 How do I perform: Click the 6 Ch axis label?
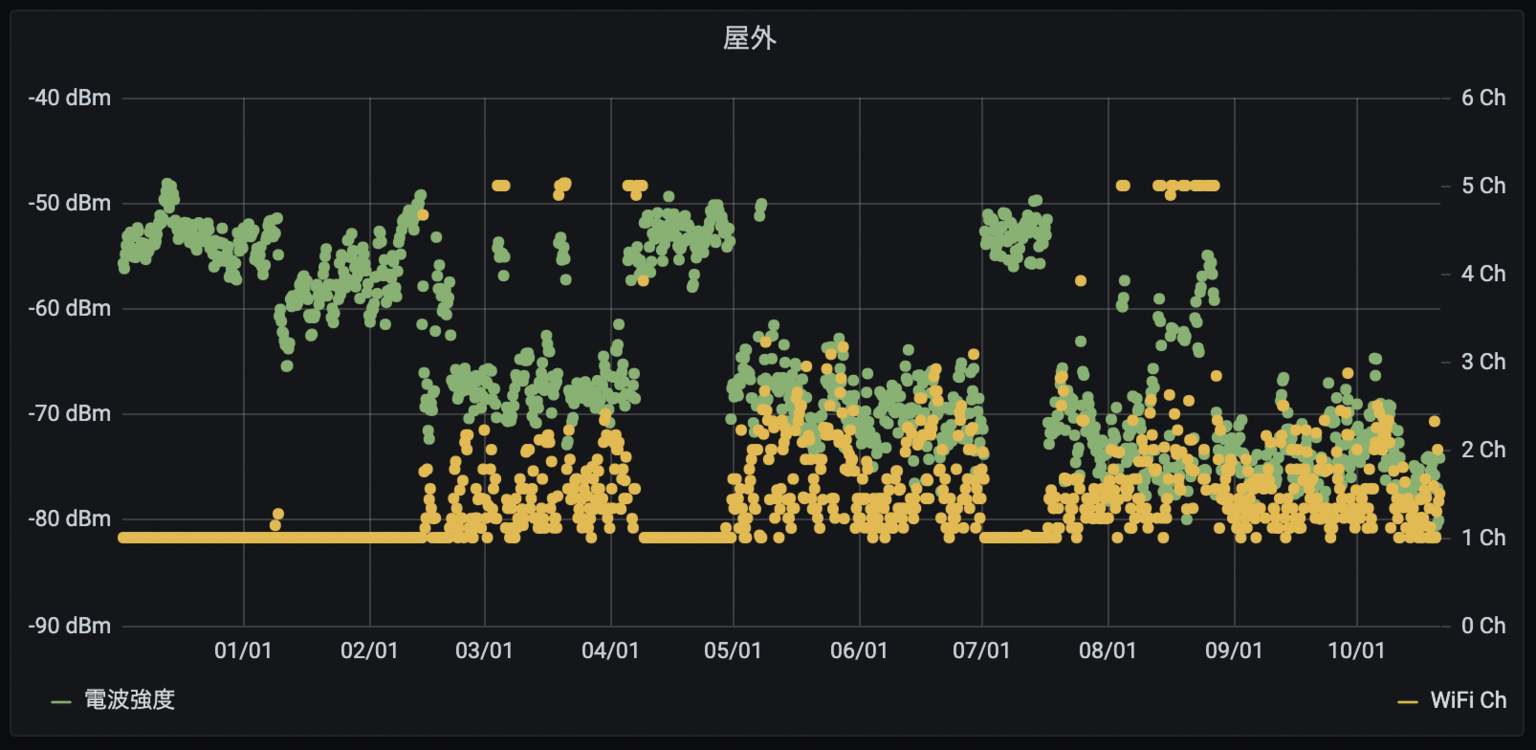(1483, 98)
